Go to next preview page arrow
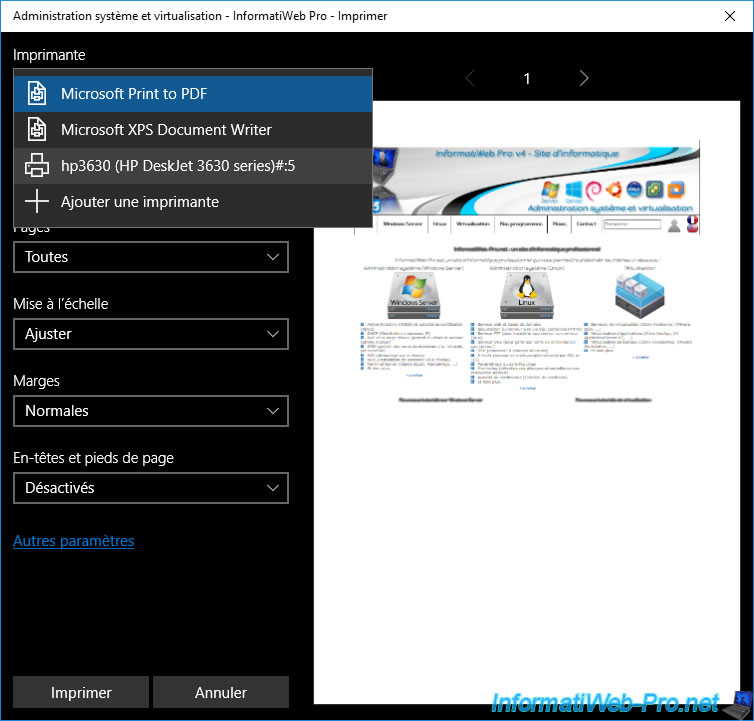This screenshot has height=721, width=754. [584, 78]
